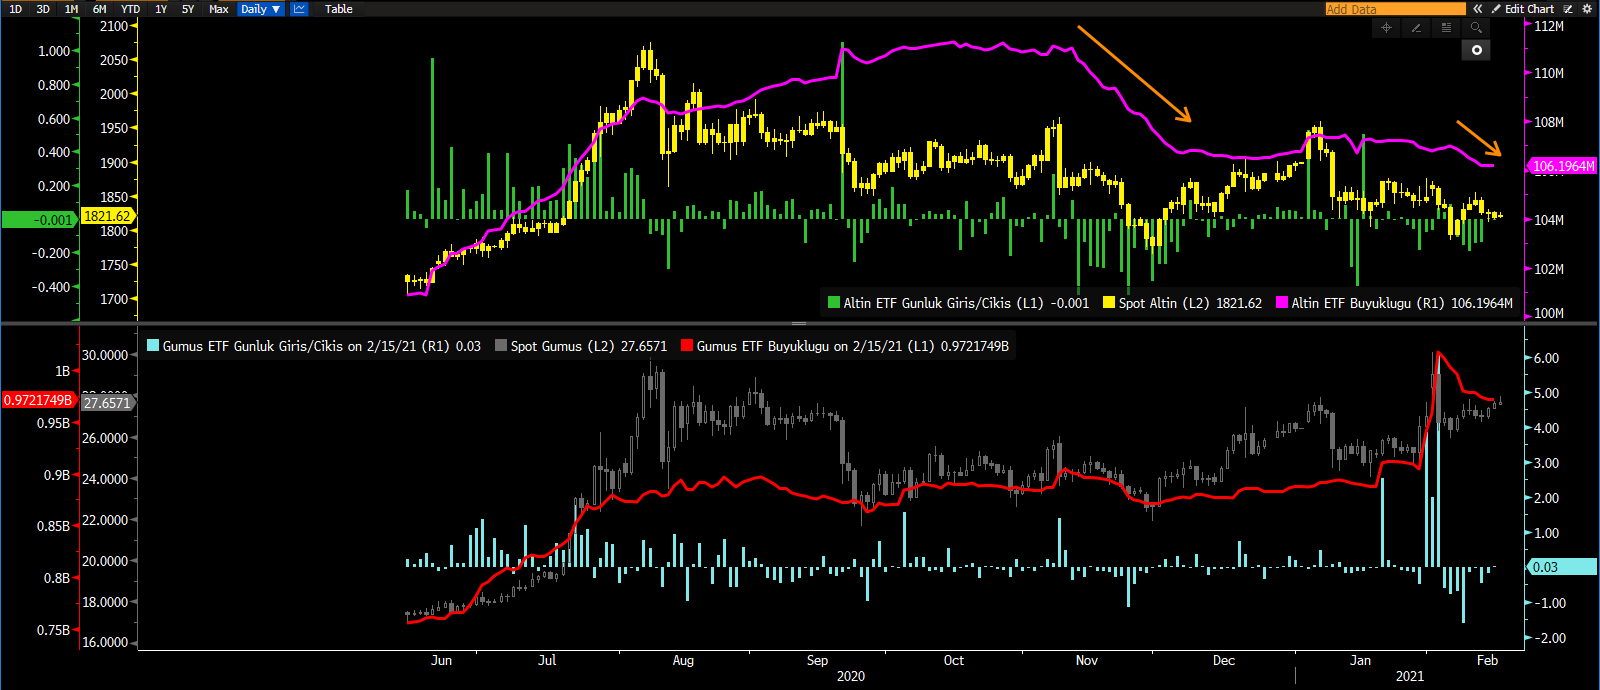The height and width of the screenshot is (690, 1600).
Task: Click the Nov label on time axis
Action: pos(1087,660)
